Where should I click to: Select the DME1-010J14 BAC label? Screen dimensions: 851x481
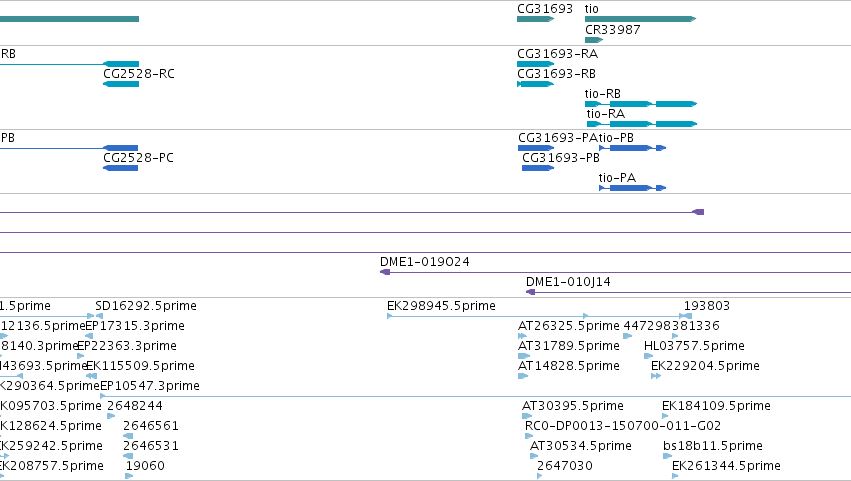pos(568,282)
